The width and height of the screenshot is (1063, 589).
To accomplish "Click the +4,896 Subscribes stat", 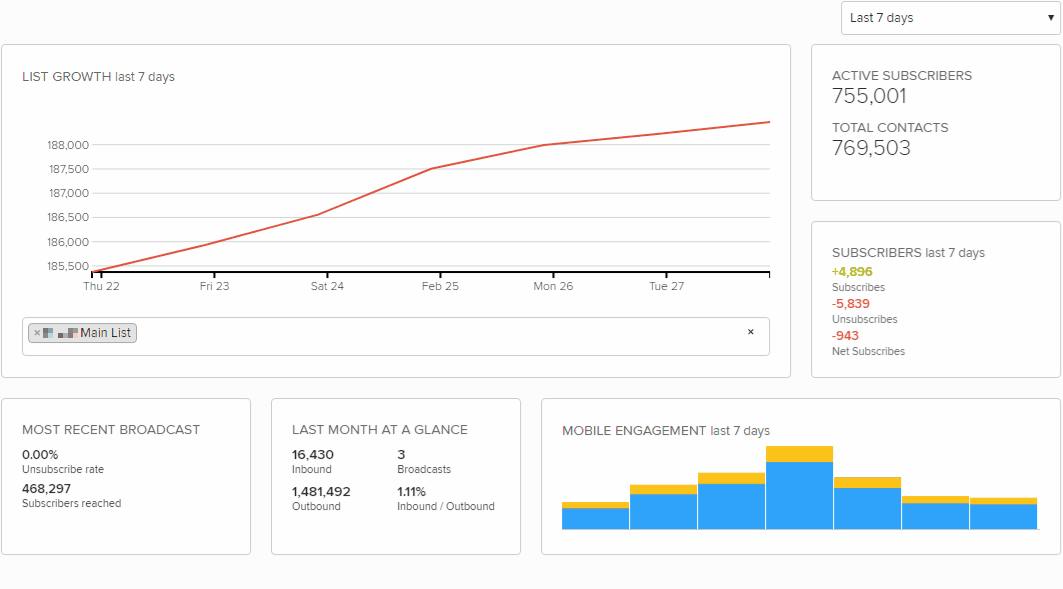I will tap(852, 270).
